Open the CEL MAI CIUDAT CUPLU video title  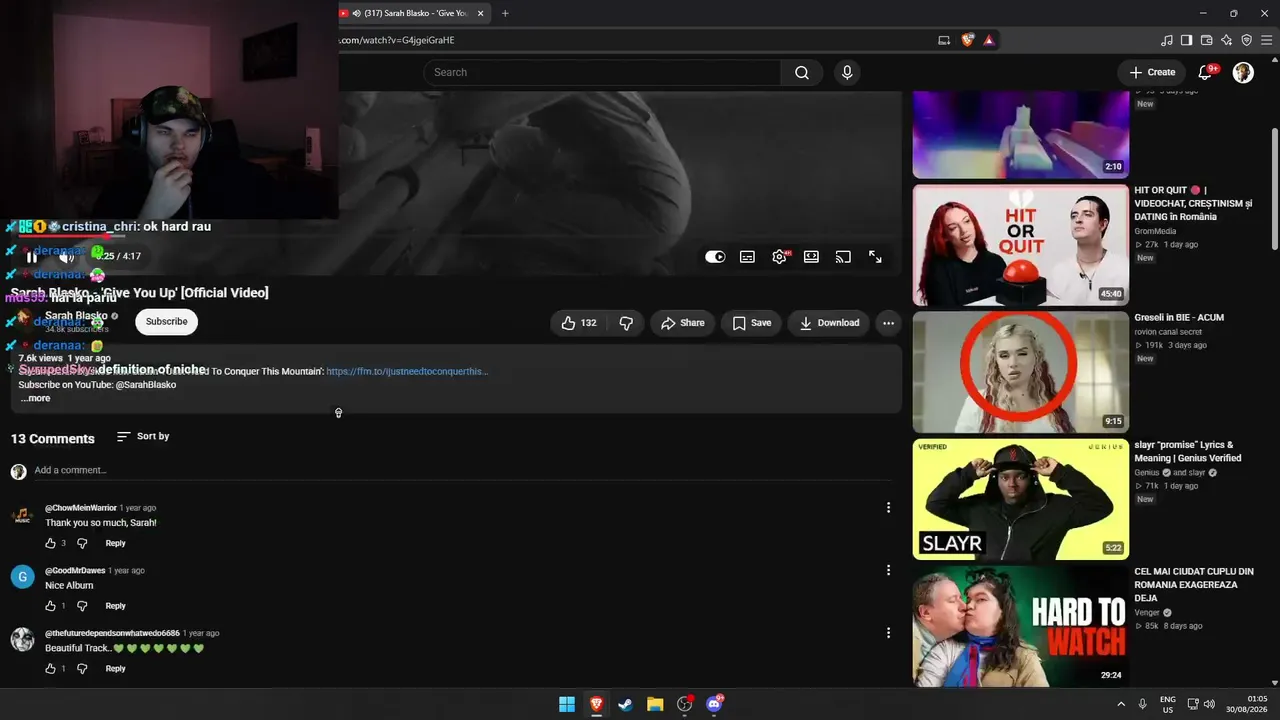pyautogui.click(x=1194, y=585)
